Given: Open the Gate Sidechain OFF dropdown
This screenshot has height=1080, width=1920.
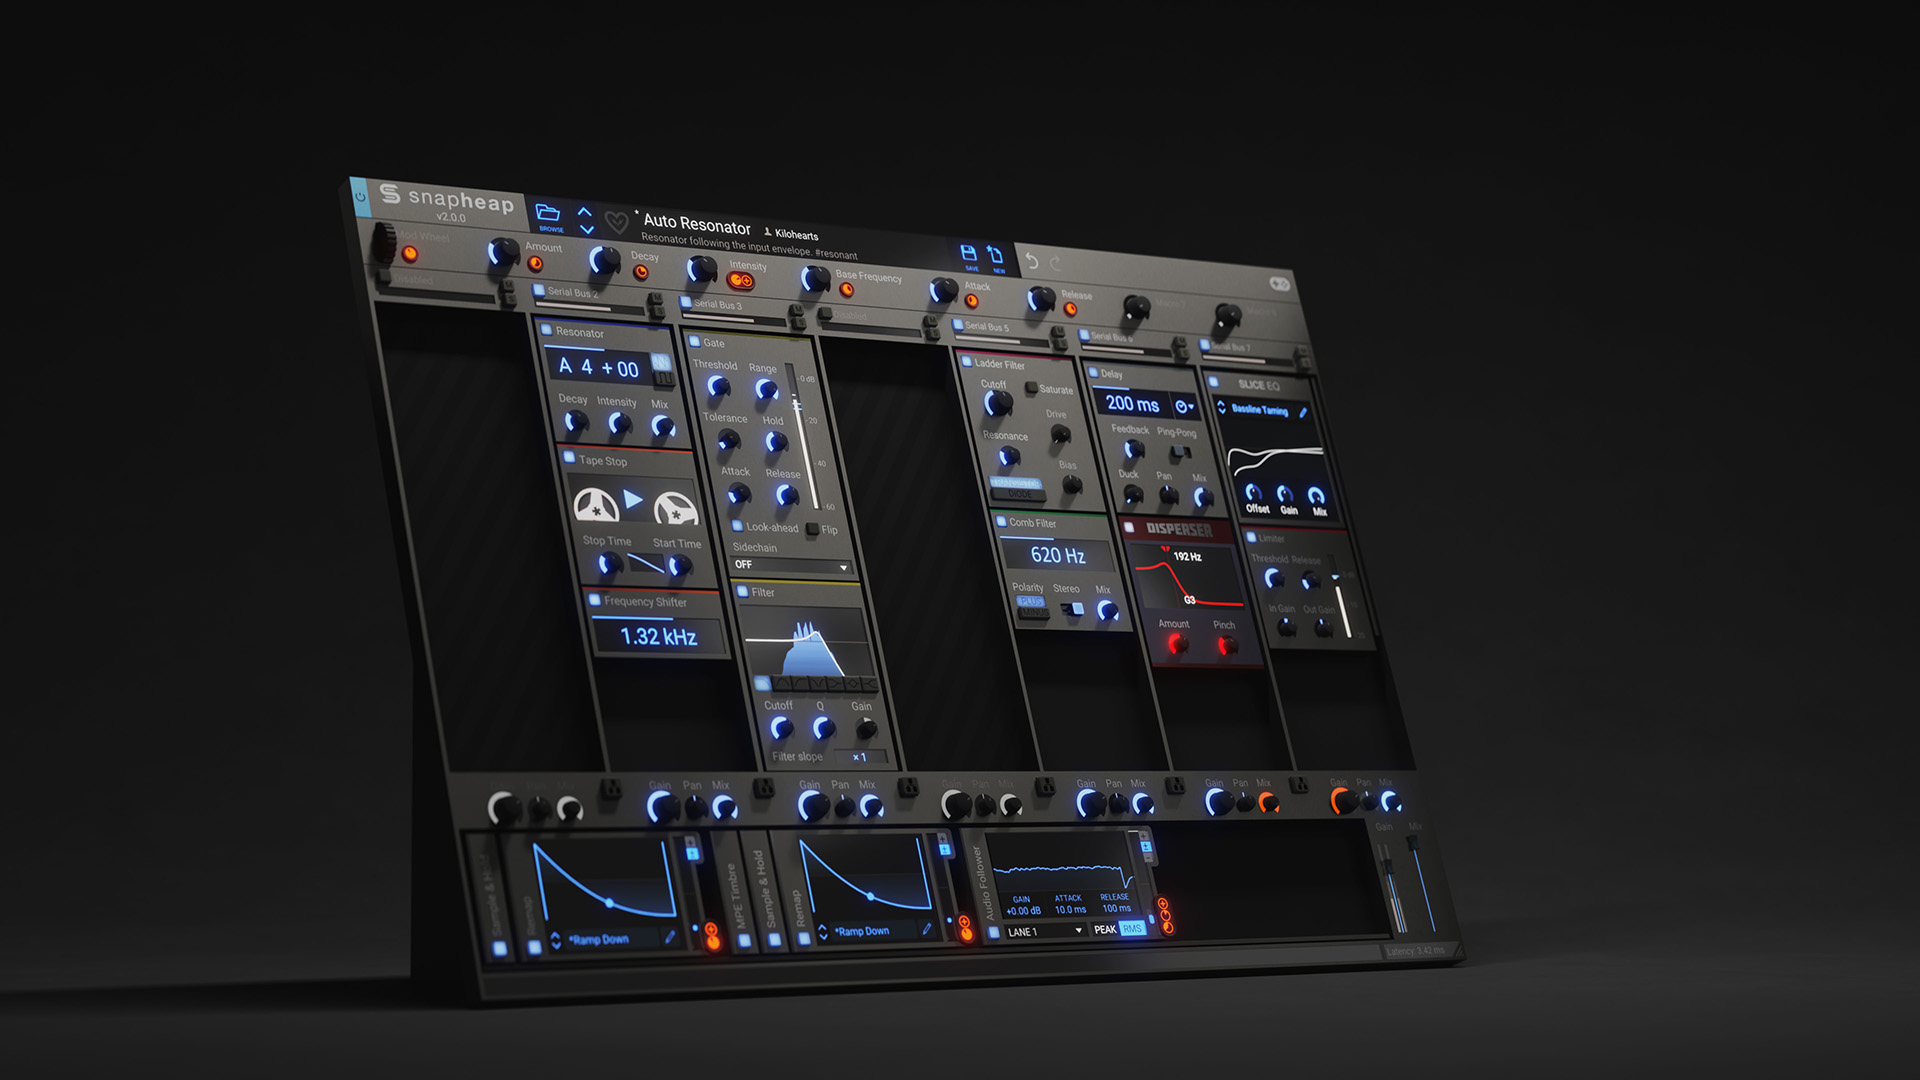Looking at the screenshot, I should [790, 566].
